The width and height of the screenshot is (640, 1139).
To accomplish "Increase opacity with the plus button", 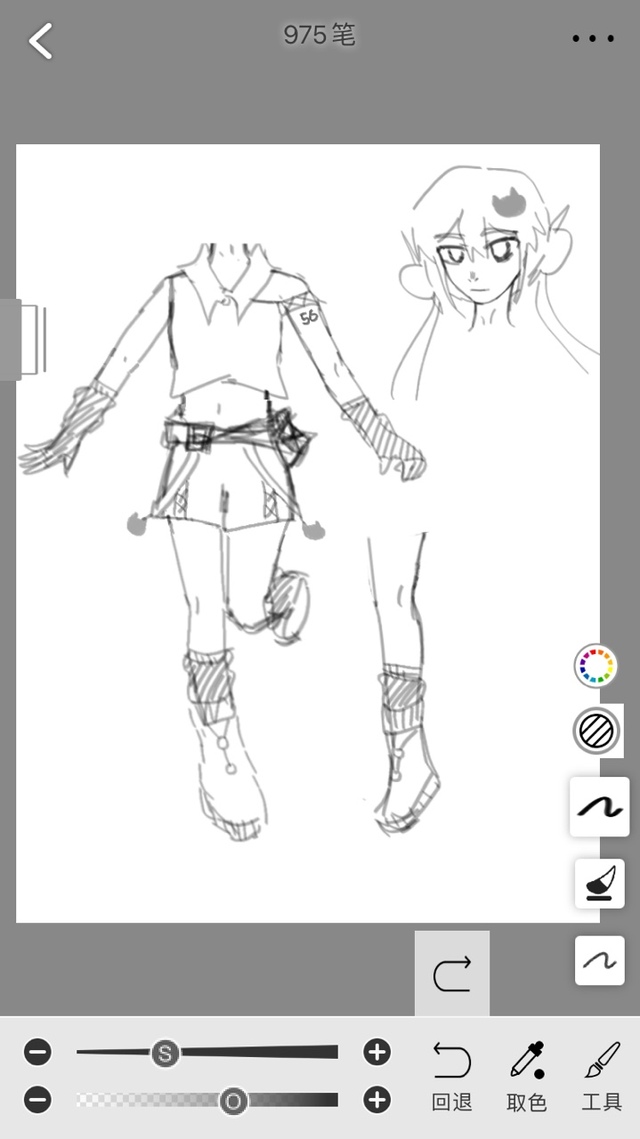I will (x=377, y=1101).
